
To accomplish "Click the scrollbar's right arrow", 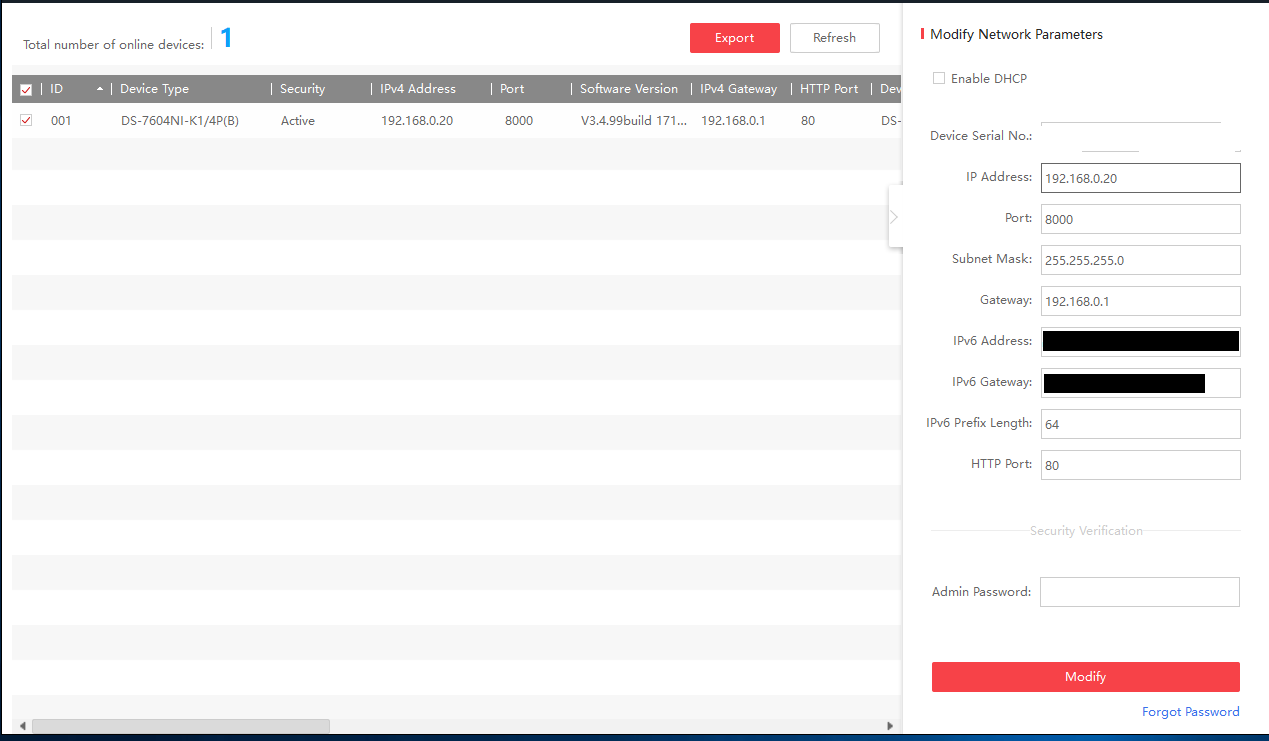I will point(890,725).
